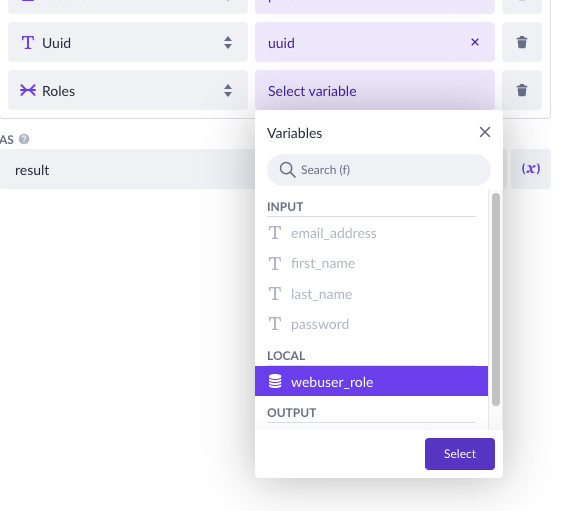Confirm with the Select button
Viewport: 566px width, 511px height.
click(x=460, y=454)
